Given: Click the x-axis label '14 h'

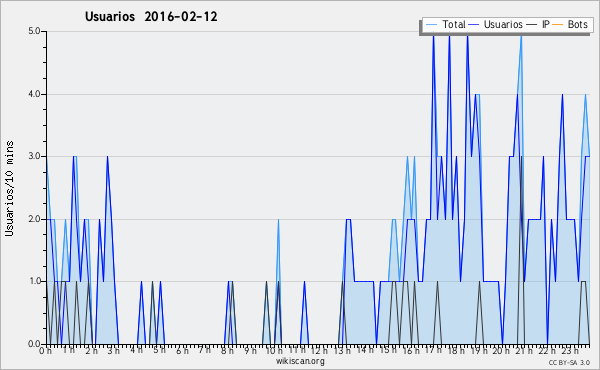Looking at the screenshot, I should (x=364, y=350).
